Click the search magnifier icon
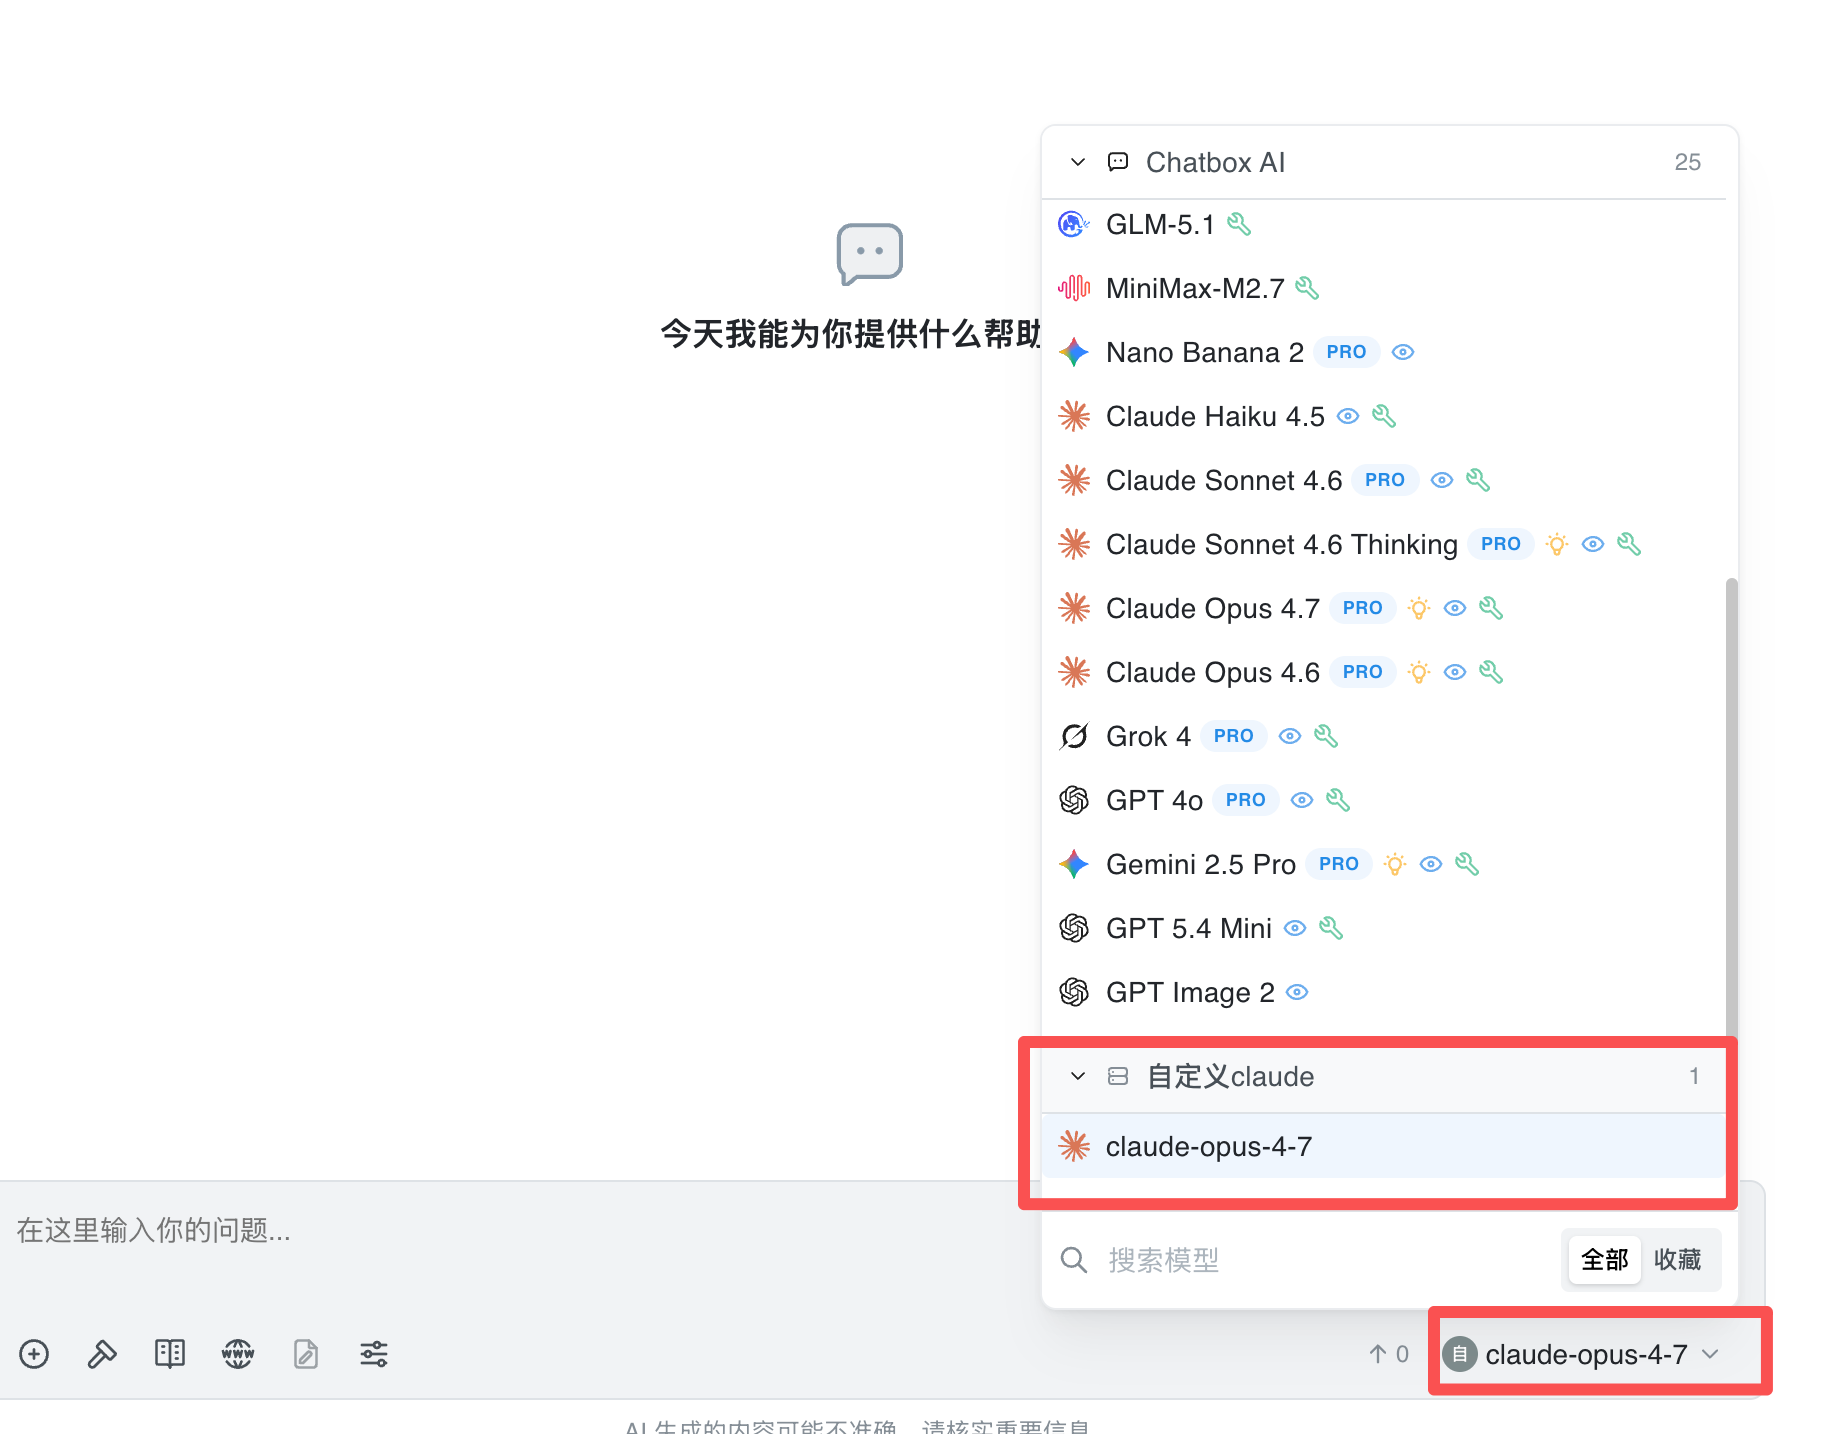 (x=1074, y=1260)
